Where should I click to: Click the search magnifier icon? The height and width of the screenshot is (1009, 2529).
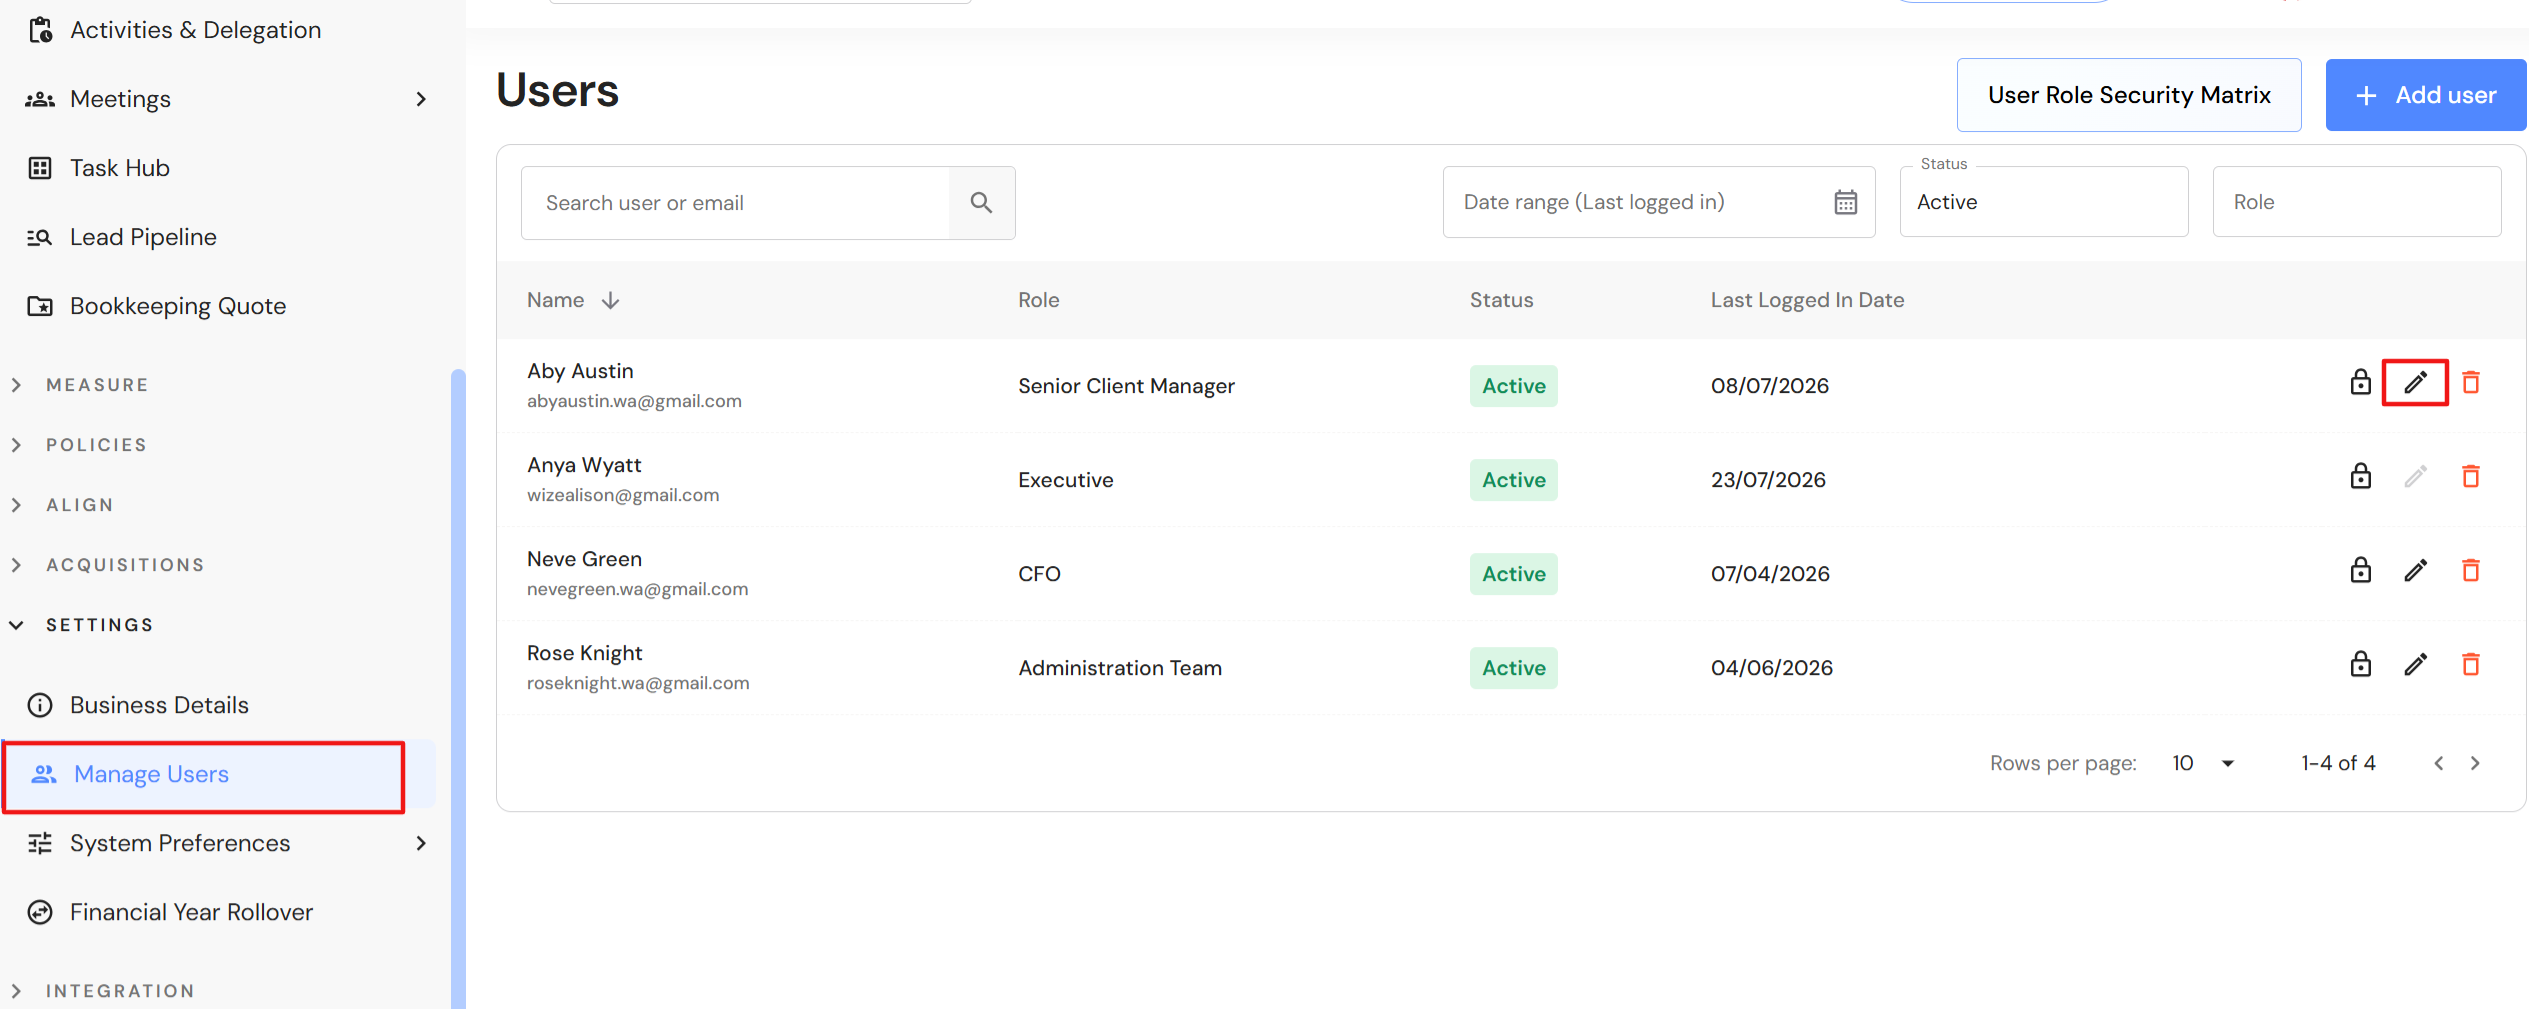(x=981, y=203)
